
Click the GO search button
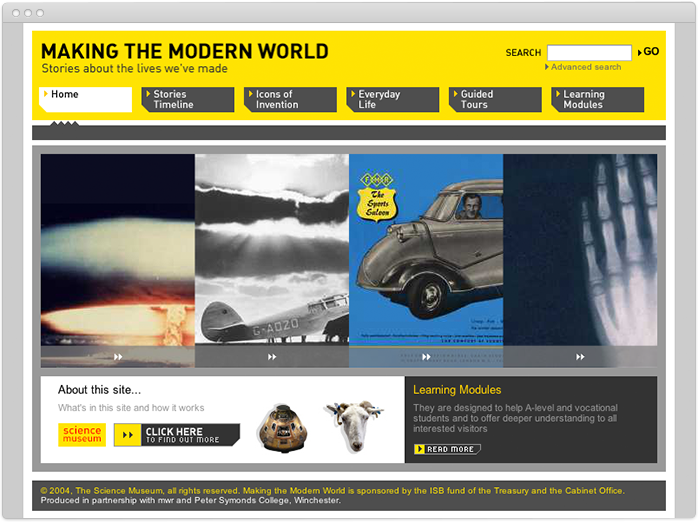point(649,52)
